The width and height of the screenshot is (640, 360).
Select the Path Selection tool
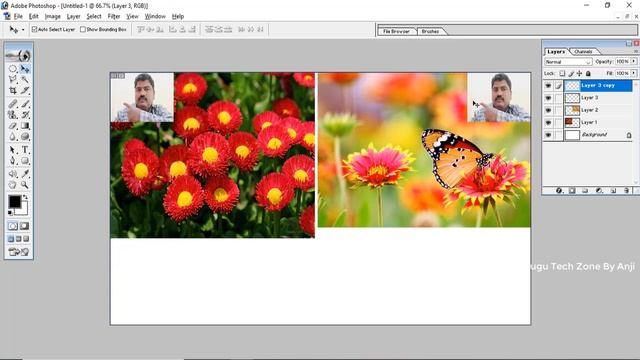13,150
